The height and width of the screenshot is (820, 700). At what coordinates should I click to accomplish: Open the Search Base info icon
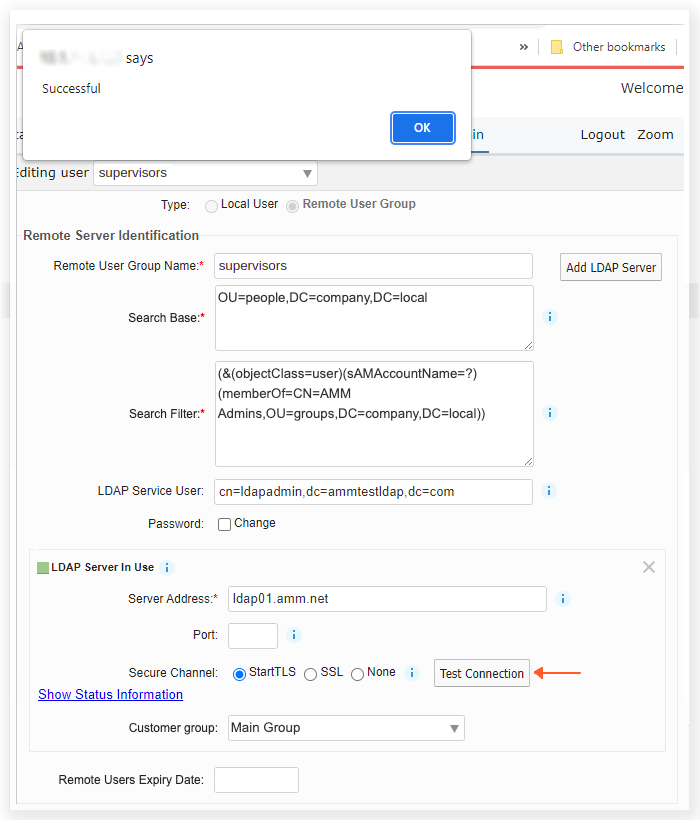[549, 317]
